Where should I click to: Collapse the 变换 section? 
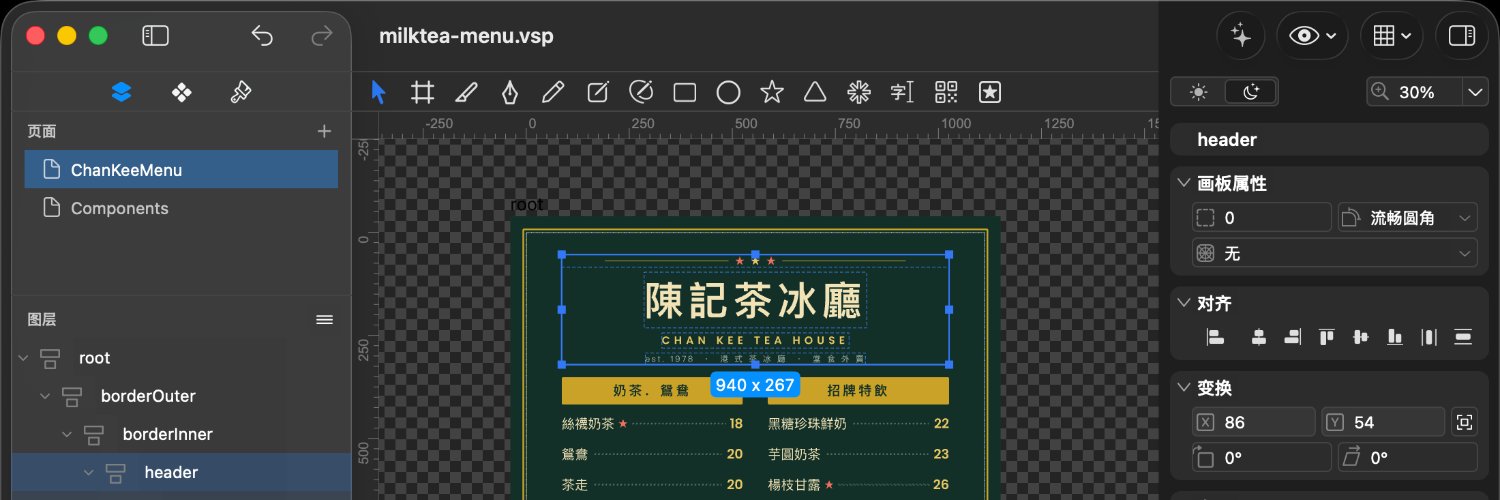pyautogui.click(x=1185, y=388)
